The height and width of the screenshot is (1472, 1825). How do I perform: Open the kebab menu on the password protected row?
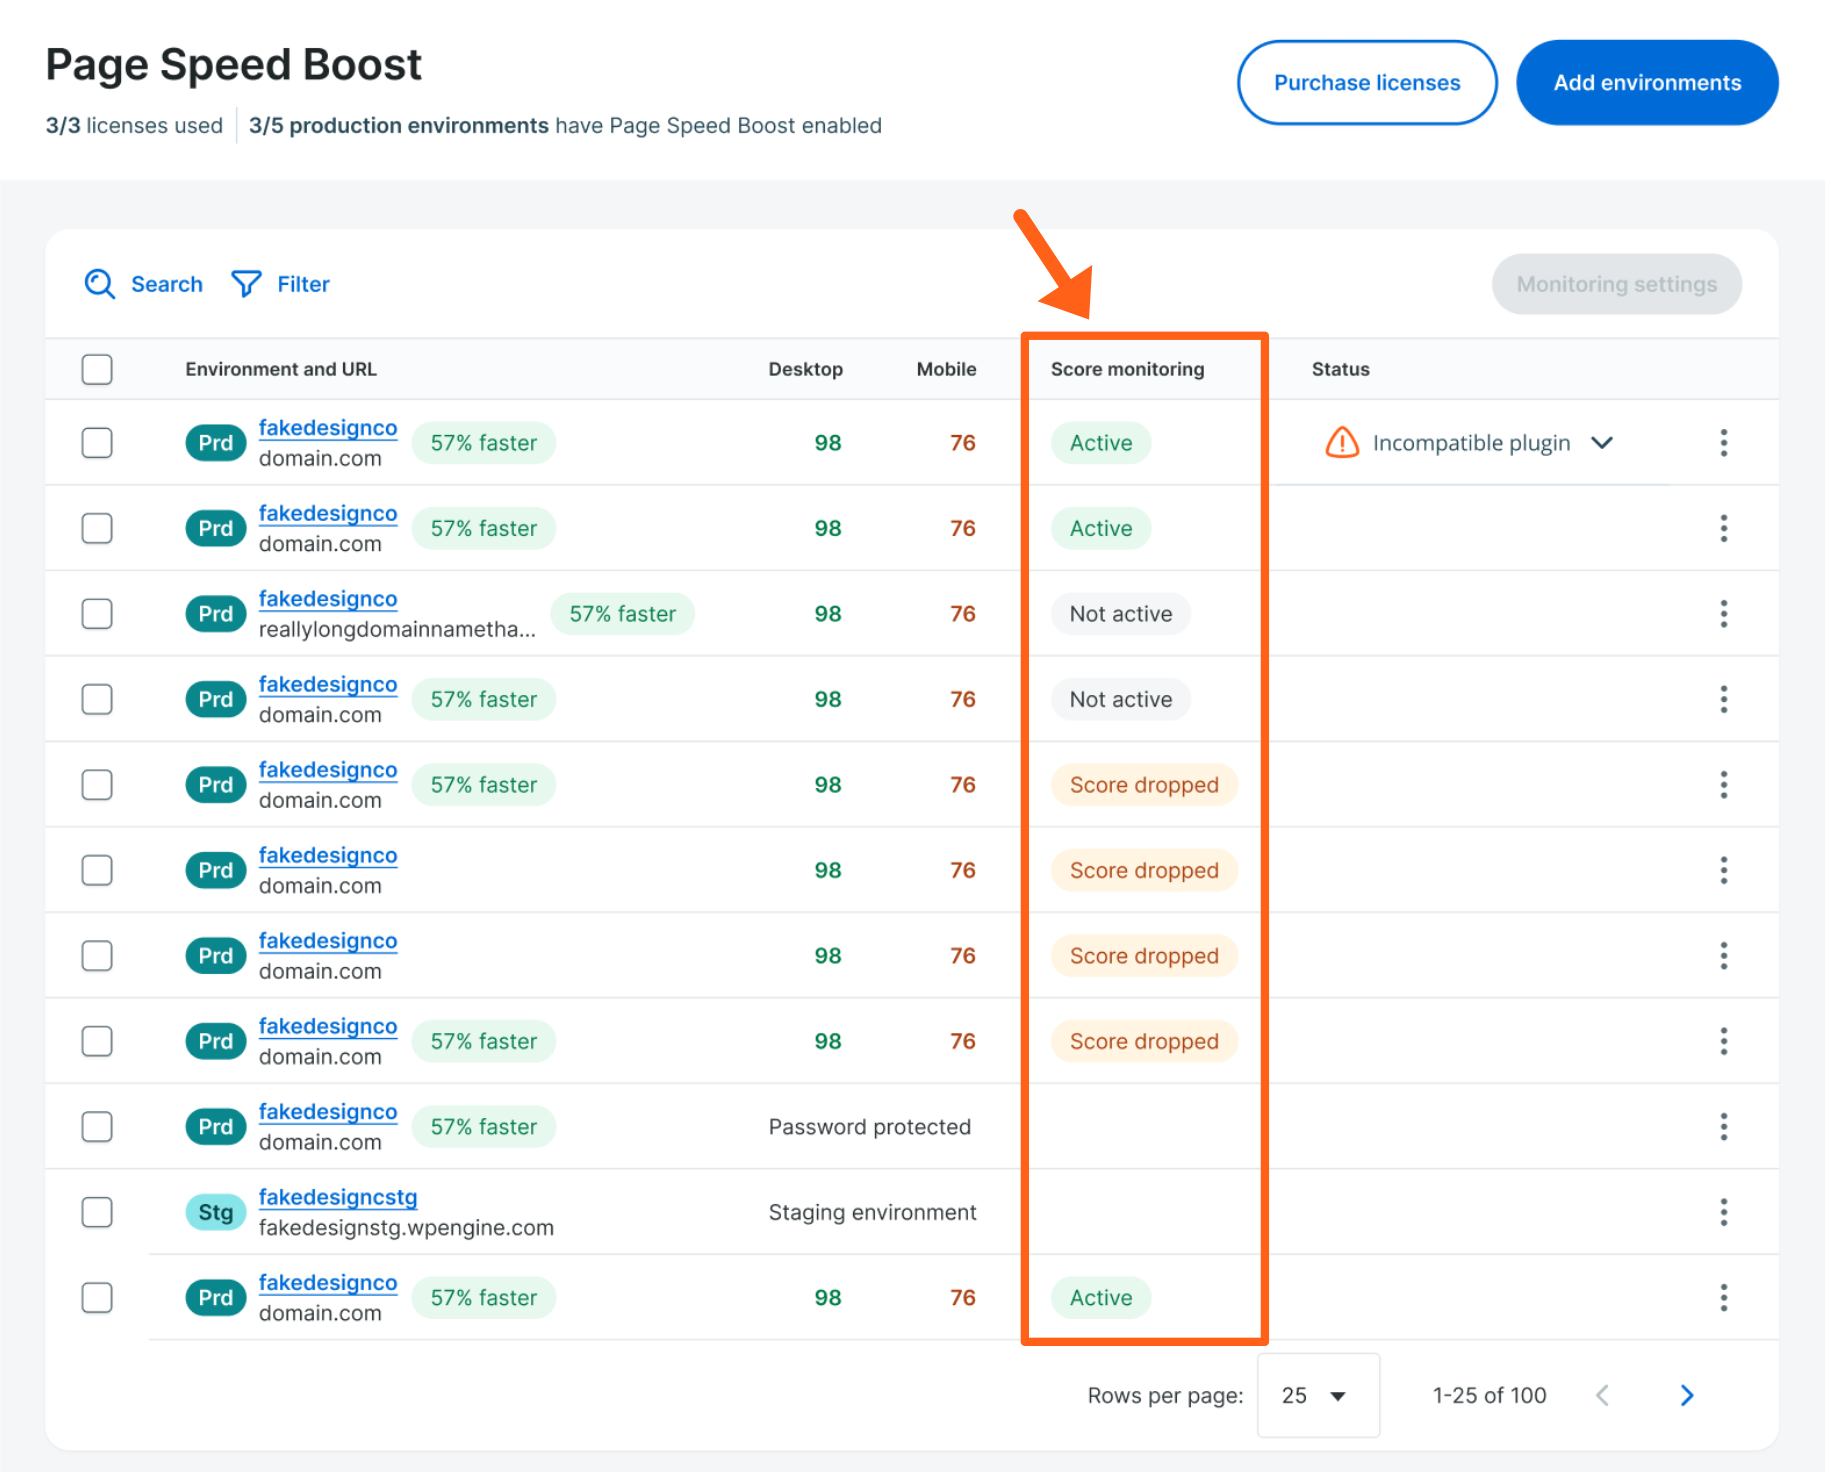pyautogui.click(x=1724, y=1127)
